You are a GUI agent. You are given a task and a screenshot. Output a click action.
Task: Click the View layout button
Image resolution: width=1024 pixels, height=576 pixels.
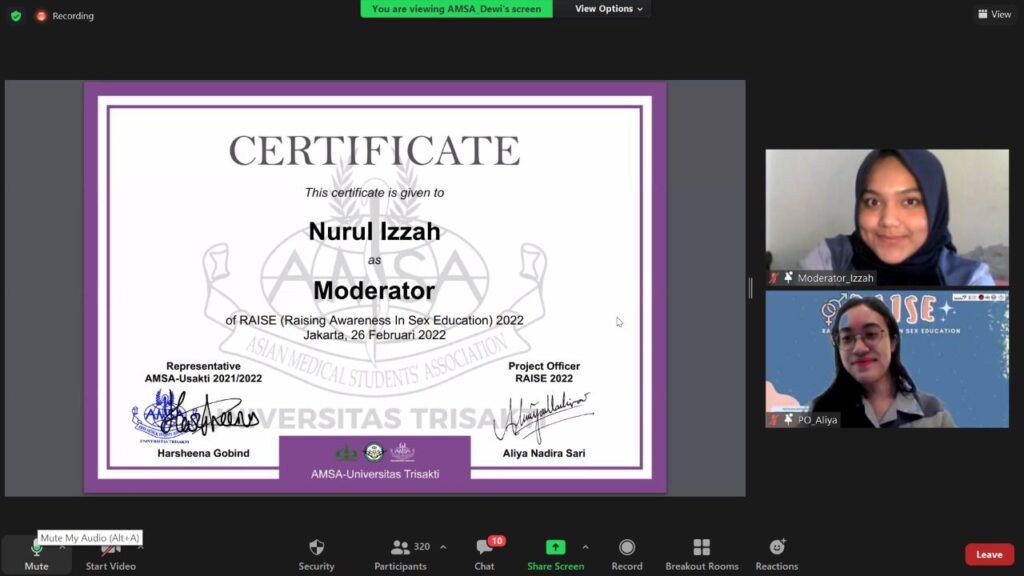(x=995, y=14)
